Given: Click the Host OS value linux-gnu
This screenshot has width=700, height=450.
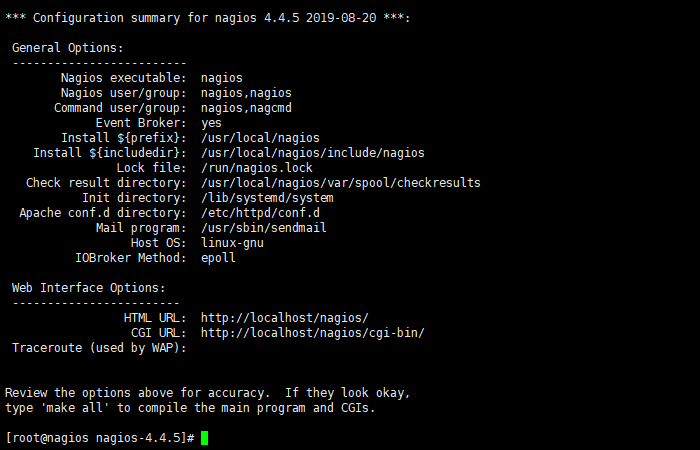Looking at the screenshot, I should click(232, 243).
